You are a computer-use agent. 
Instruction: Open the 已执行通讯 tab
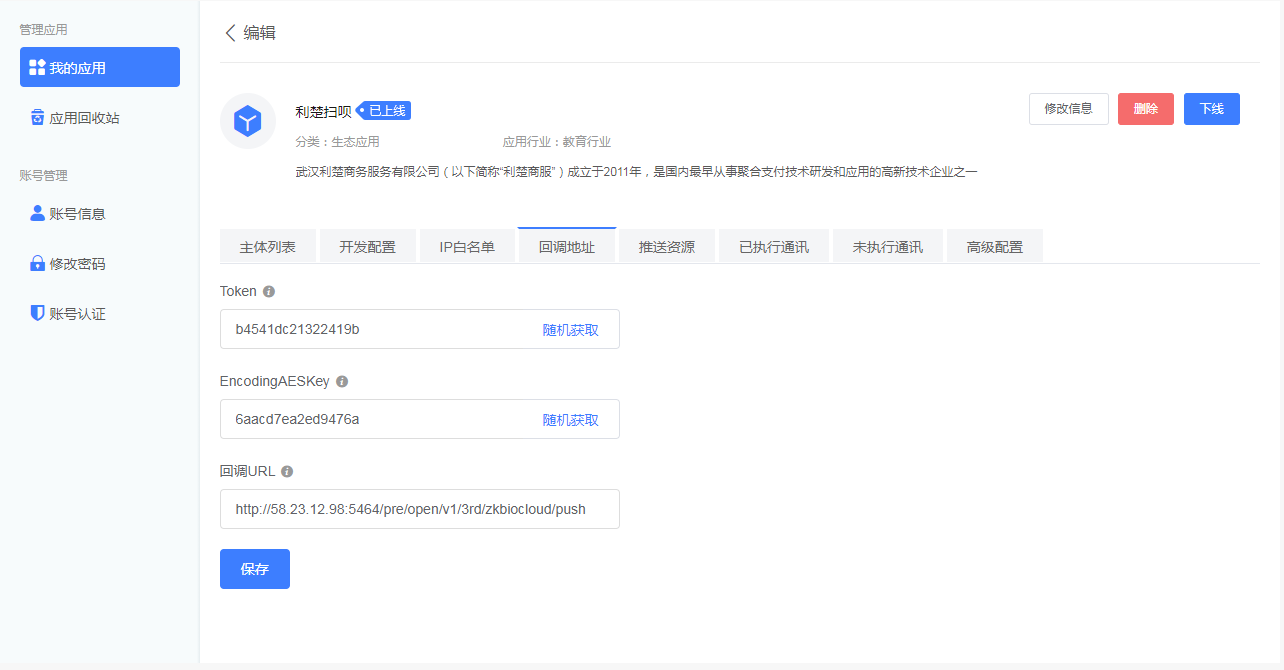(x=774, y=245)
